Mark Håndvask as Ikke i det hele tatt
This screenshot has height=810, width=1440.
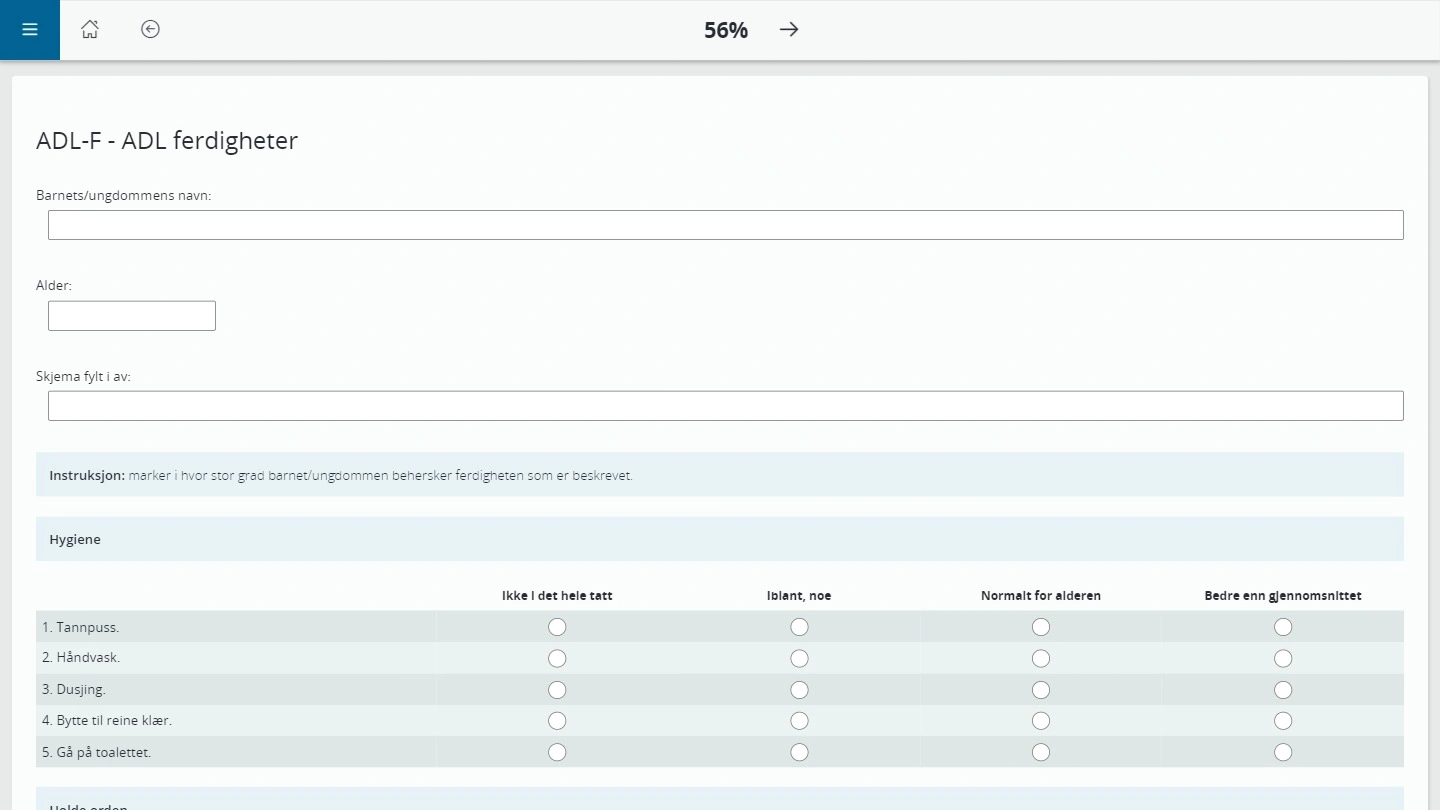[557, 658]
